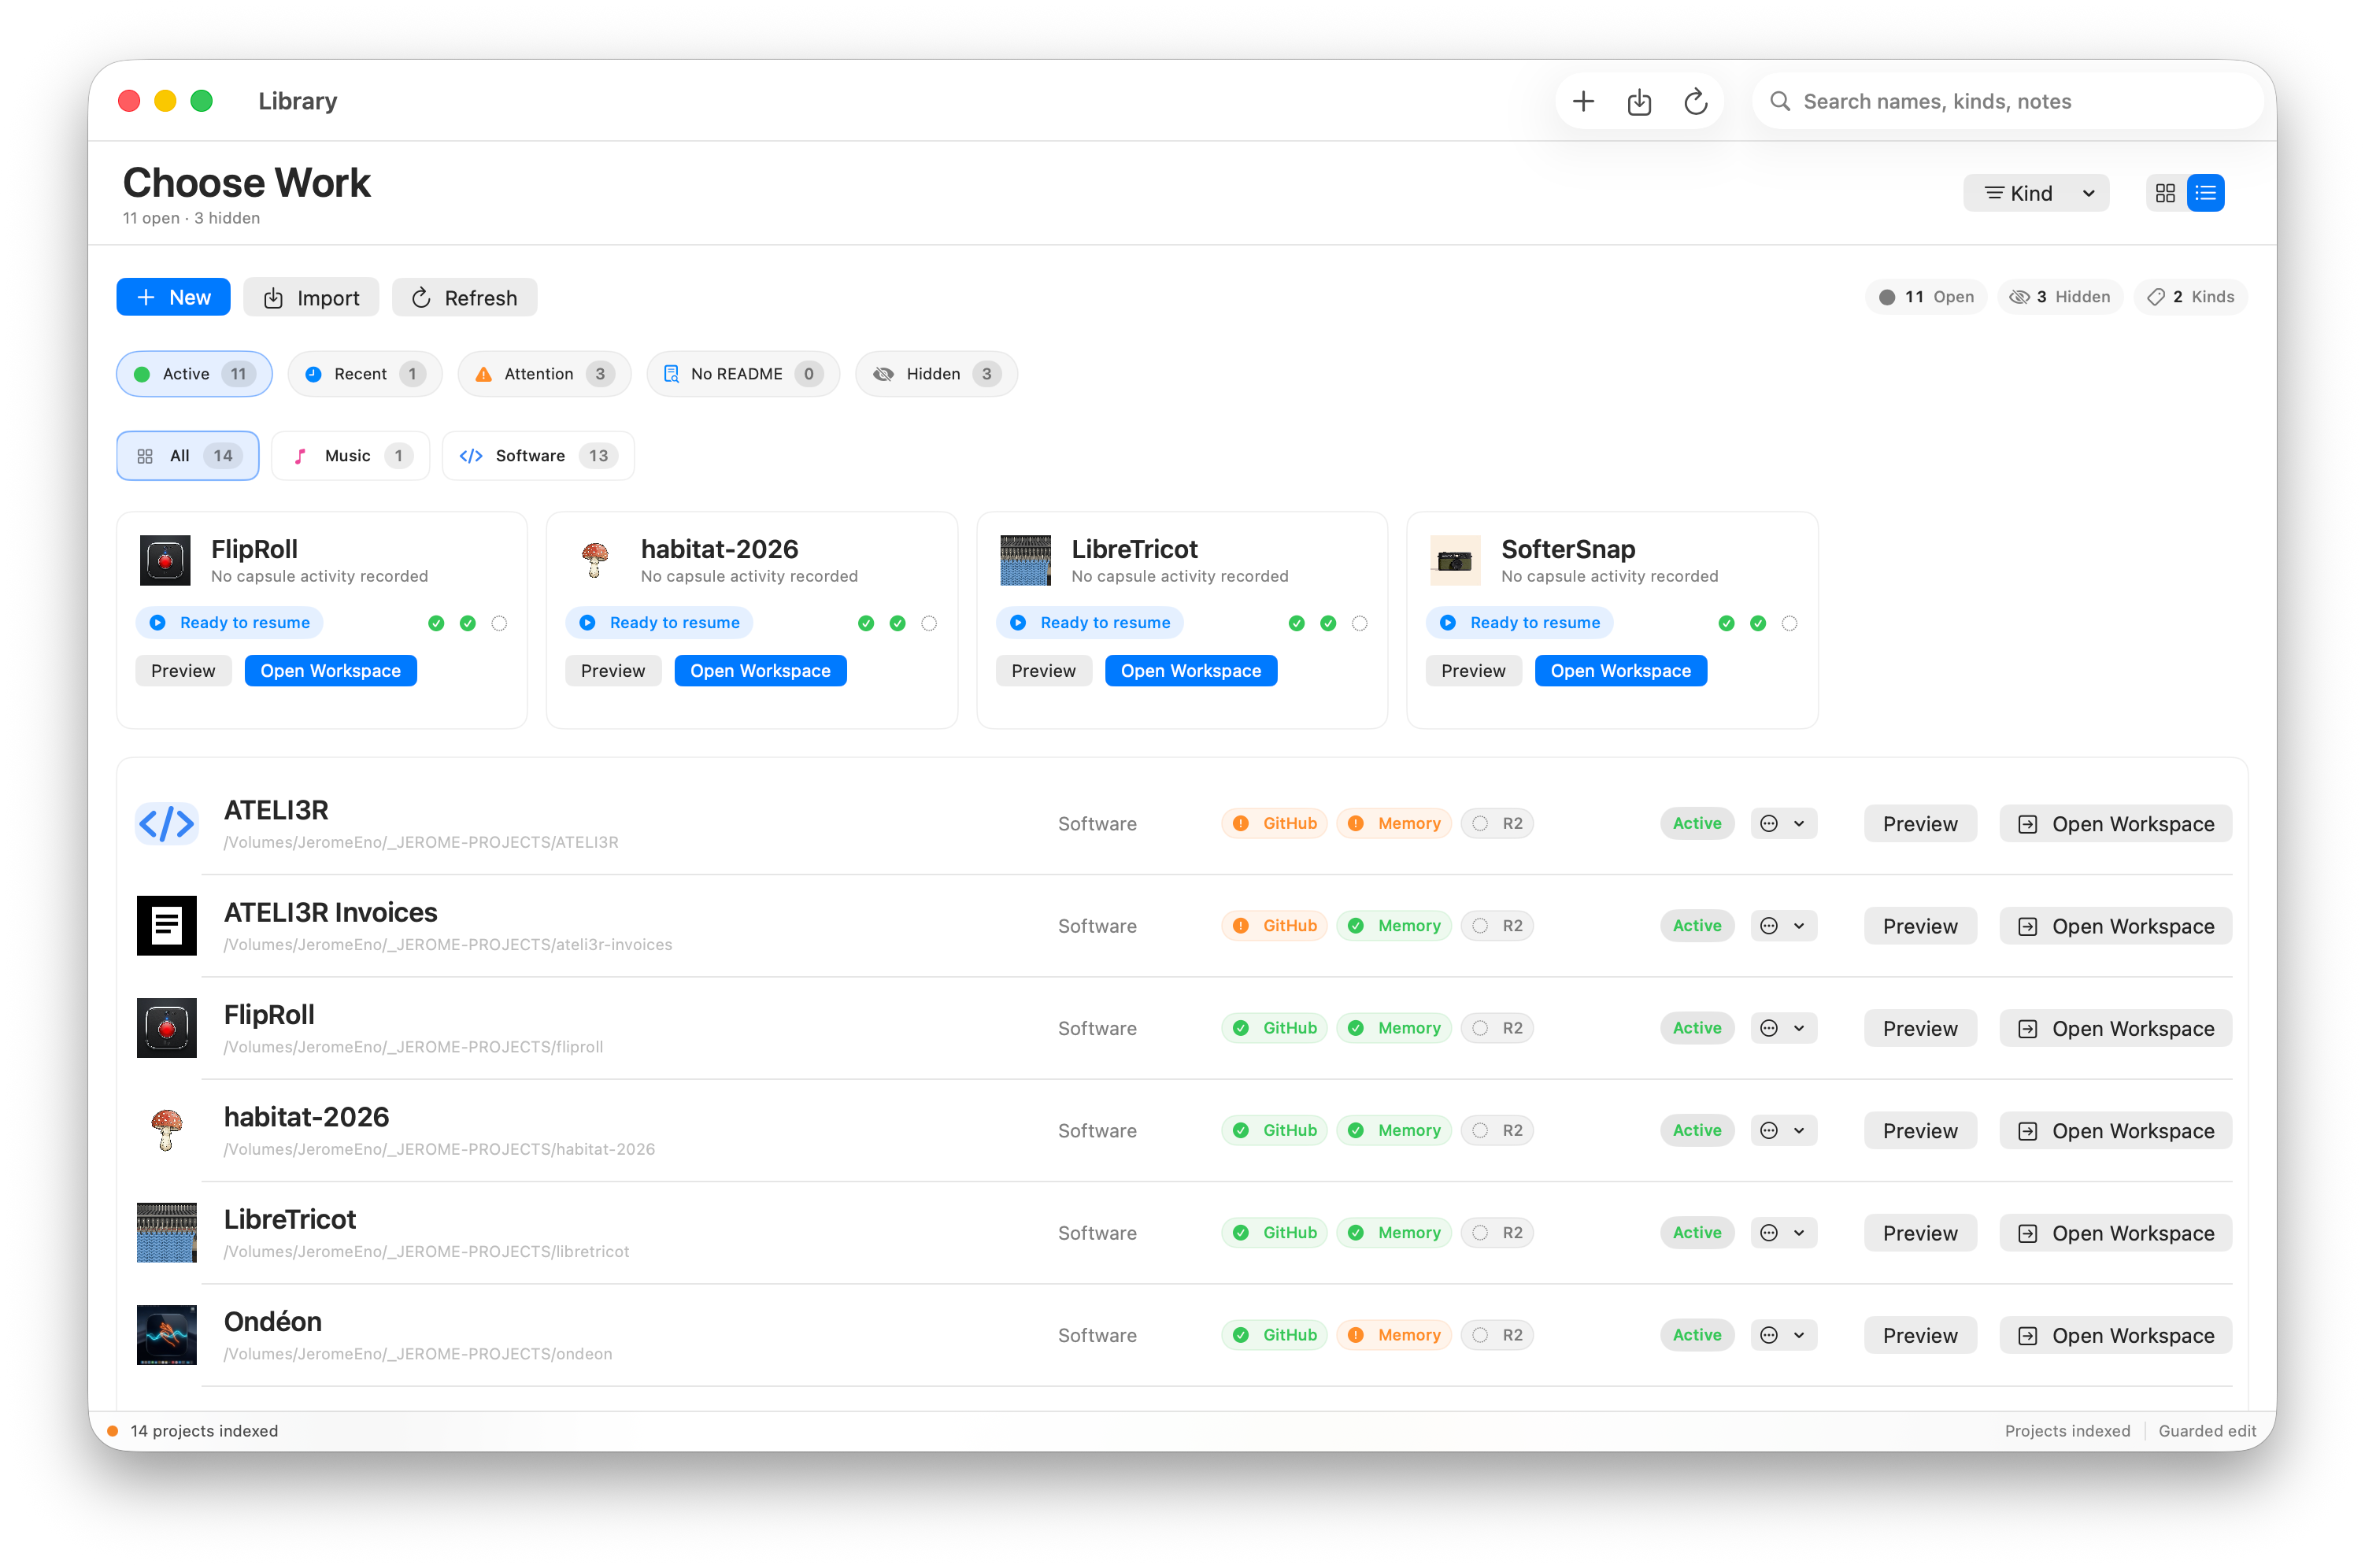Click the ATELI3R Invoices document icon

click(x=166, y=926)
